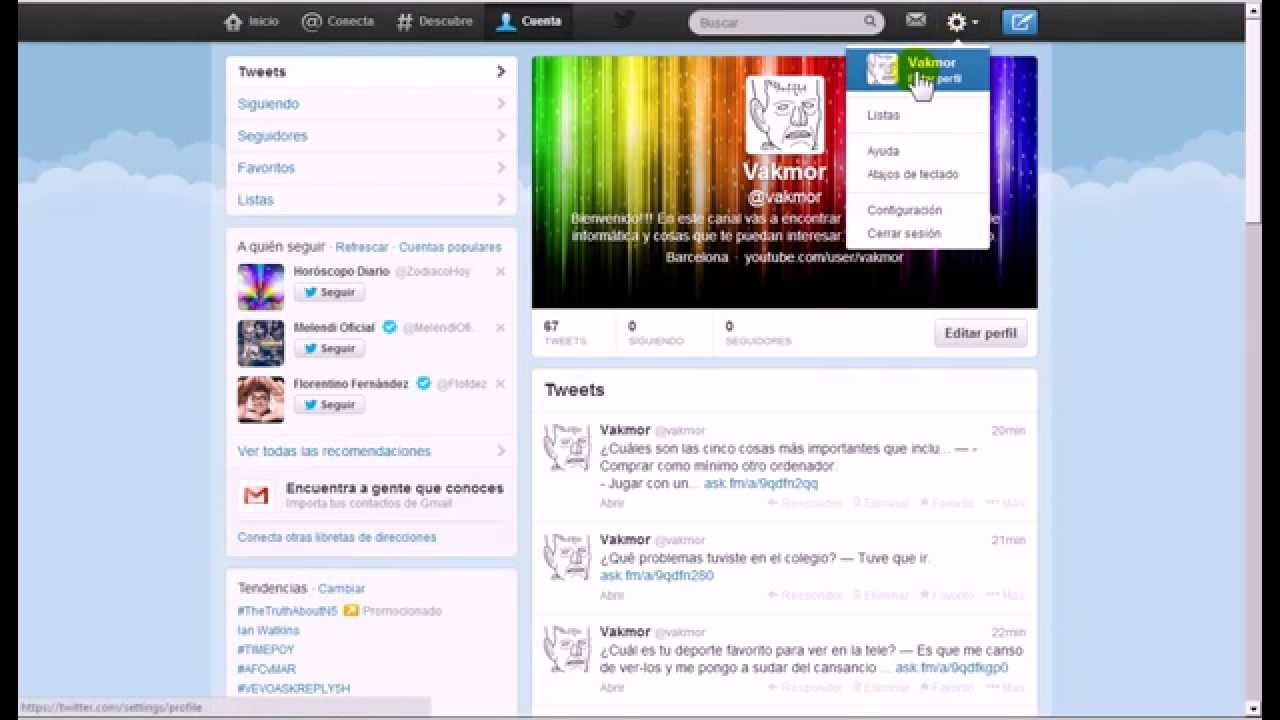Open direct messages envelope icon

[x=915, y=20]
